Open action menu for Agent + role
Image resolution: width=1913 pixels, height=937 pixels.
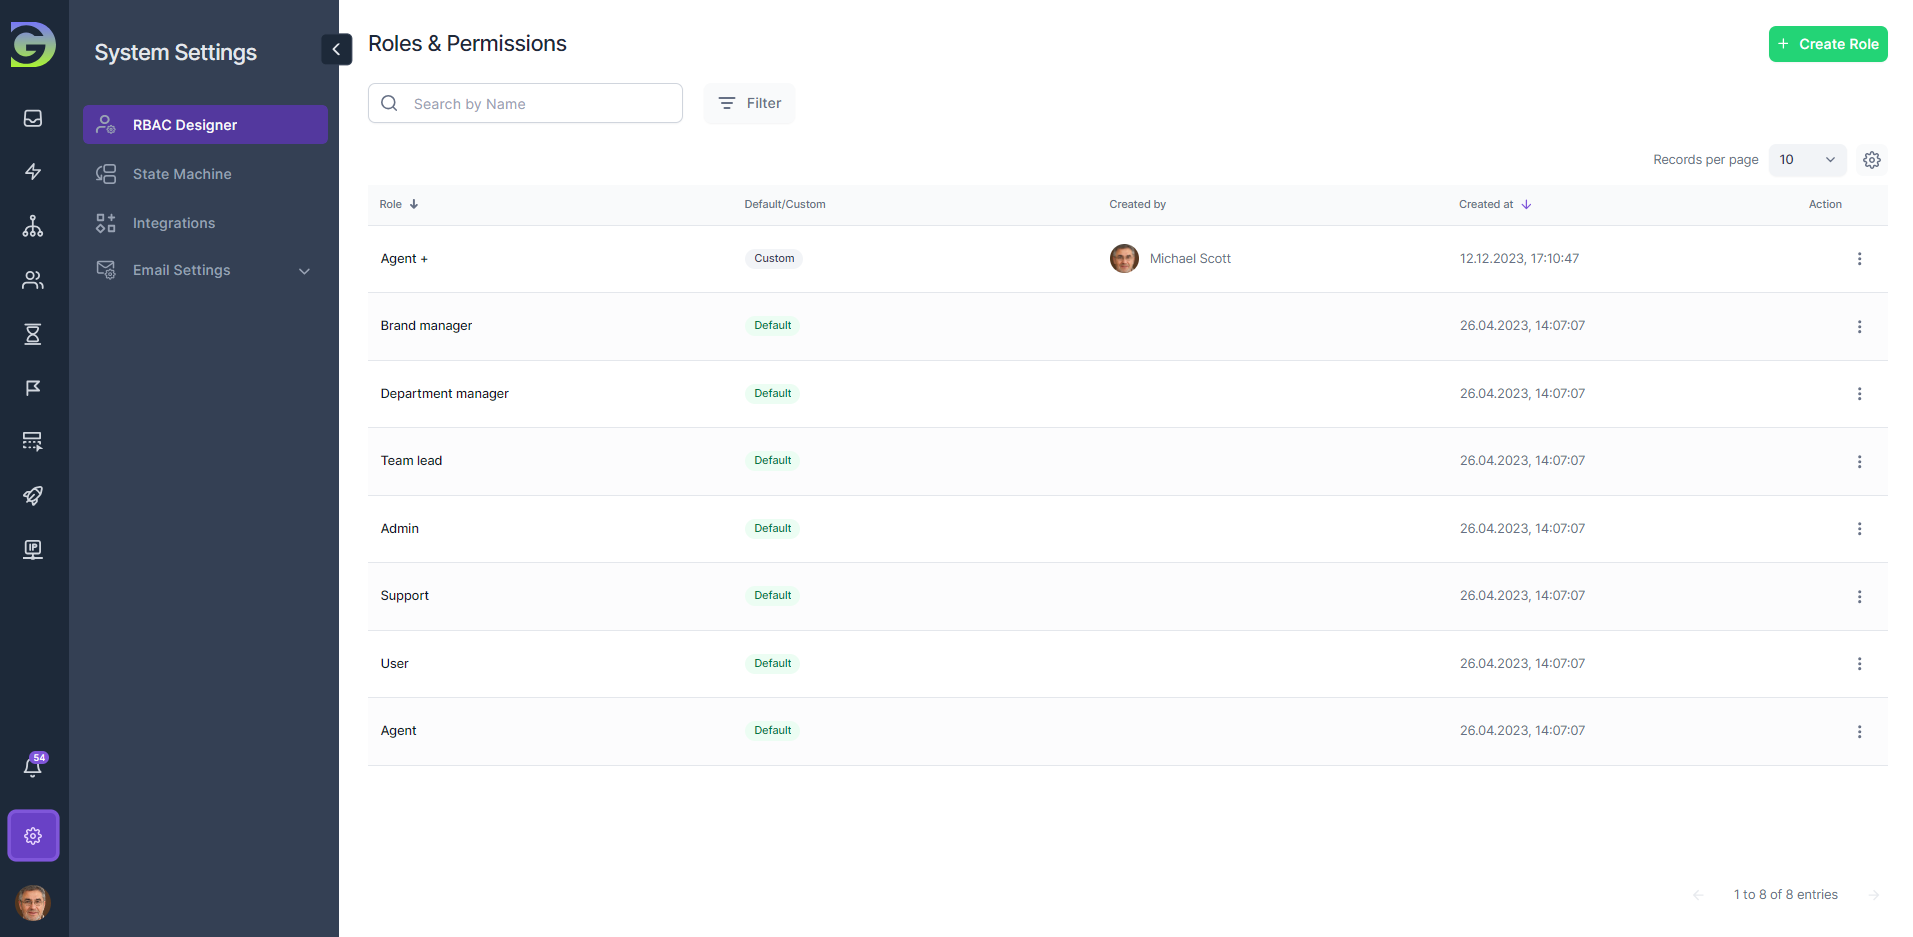pyautogui.click(x=1859, y=259)
